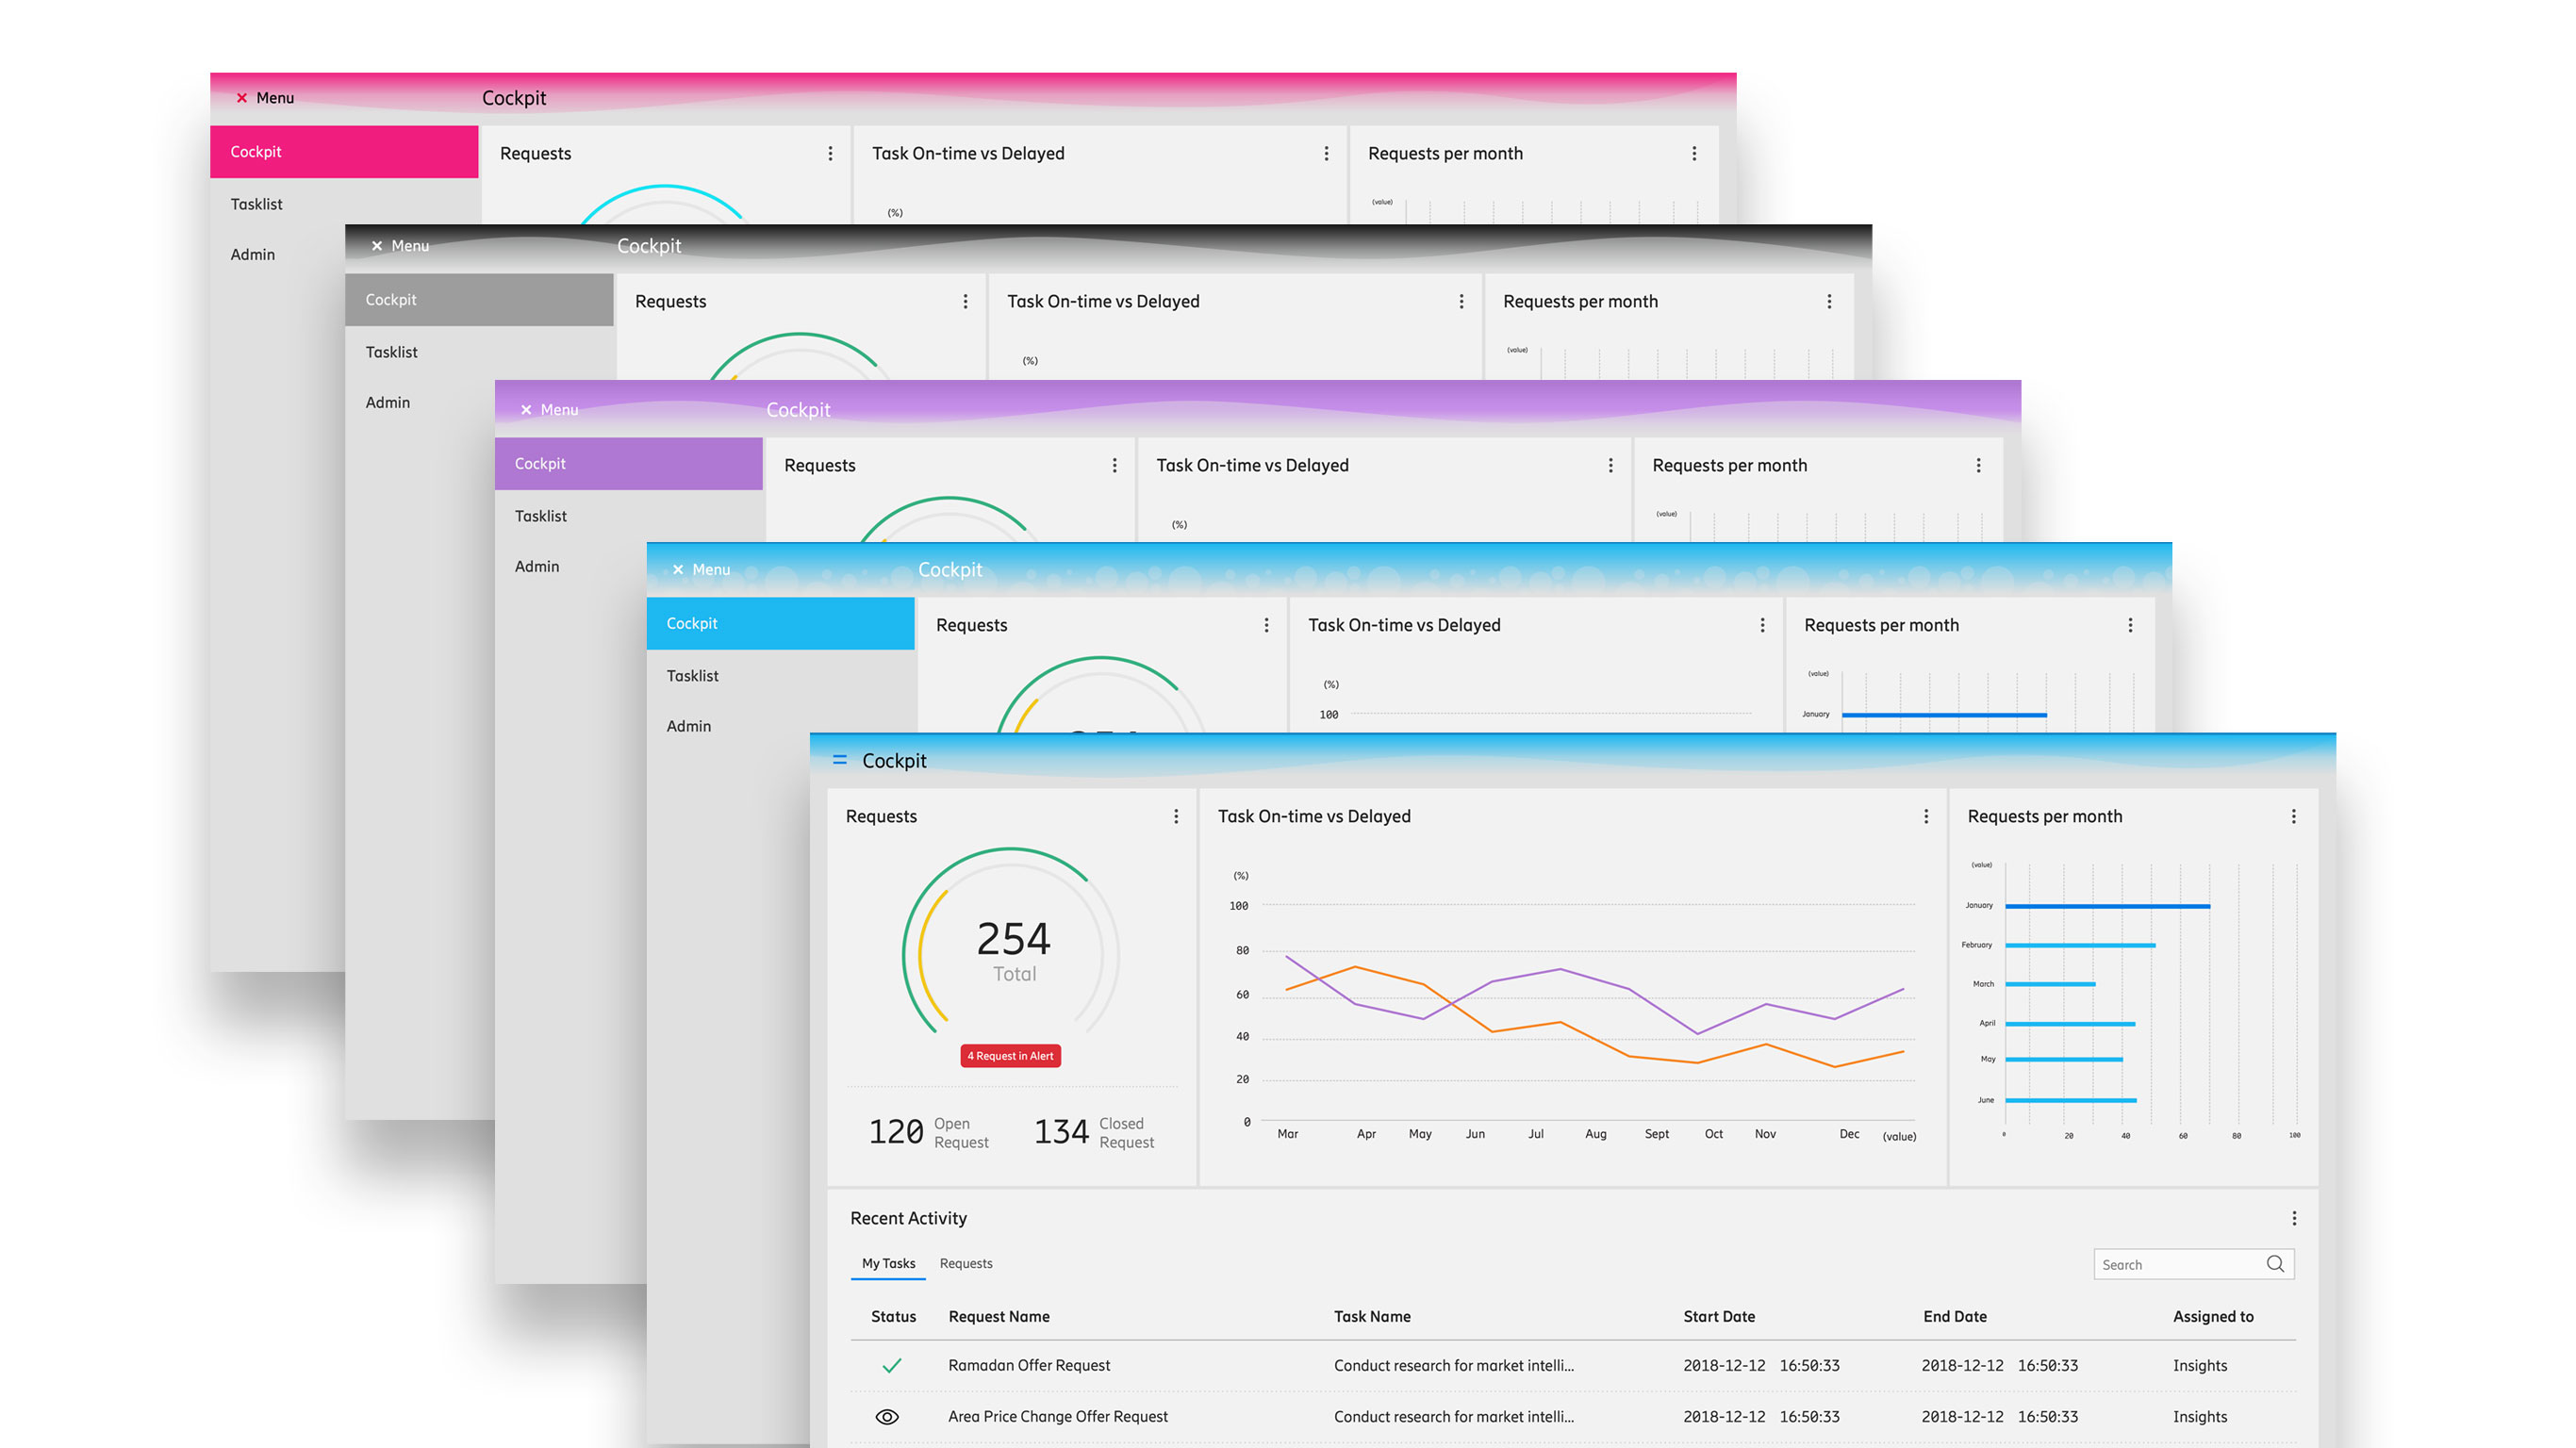Click the checkmark status for Ramadan Offer Request
The image size is (2576, 1448).
(891, 1365)
